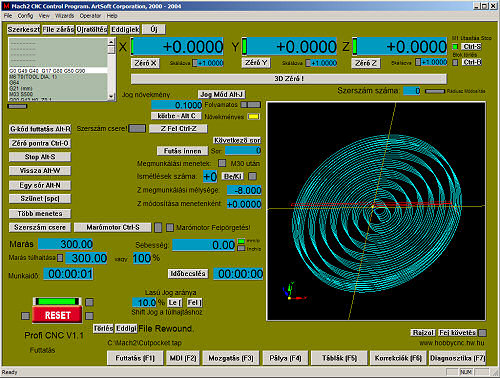Click the Folyamatos indicator LED
The width and height of the screenshot is (500, 378).
tap(250, 105)
